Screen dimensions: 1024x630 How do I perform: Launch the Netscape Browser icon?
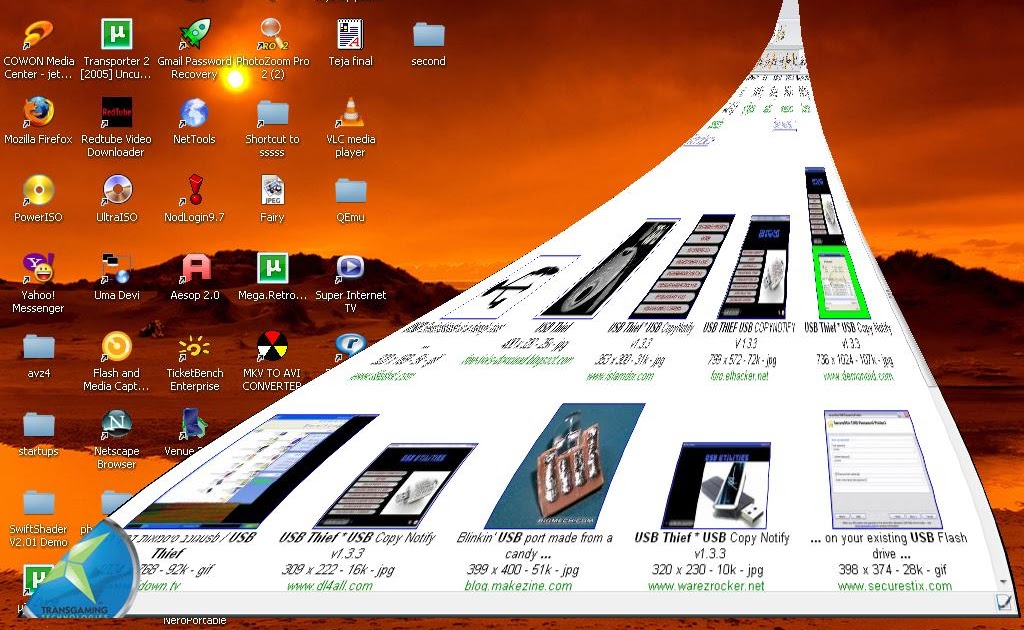(x=116, y=424)
